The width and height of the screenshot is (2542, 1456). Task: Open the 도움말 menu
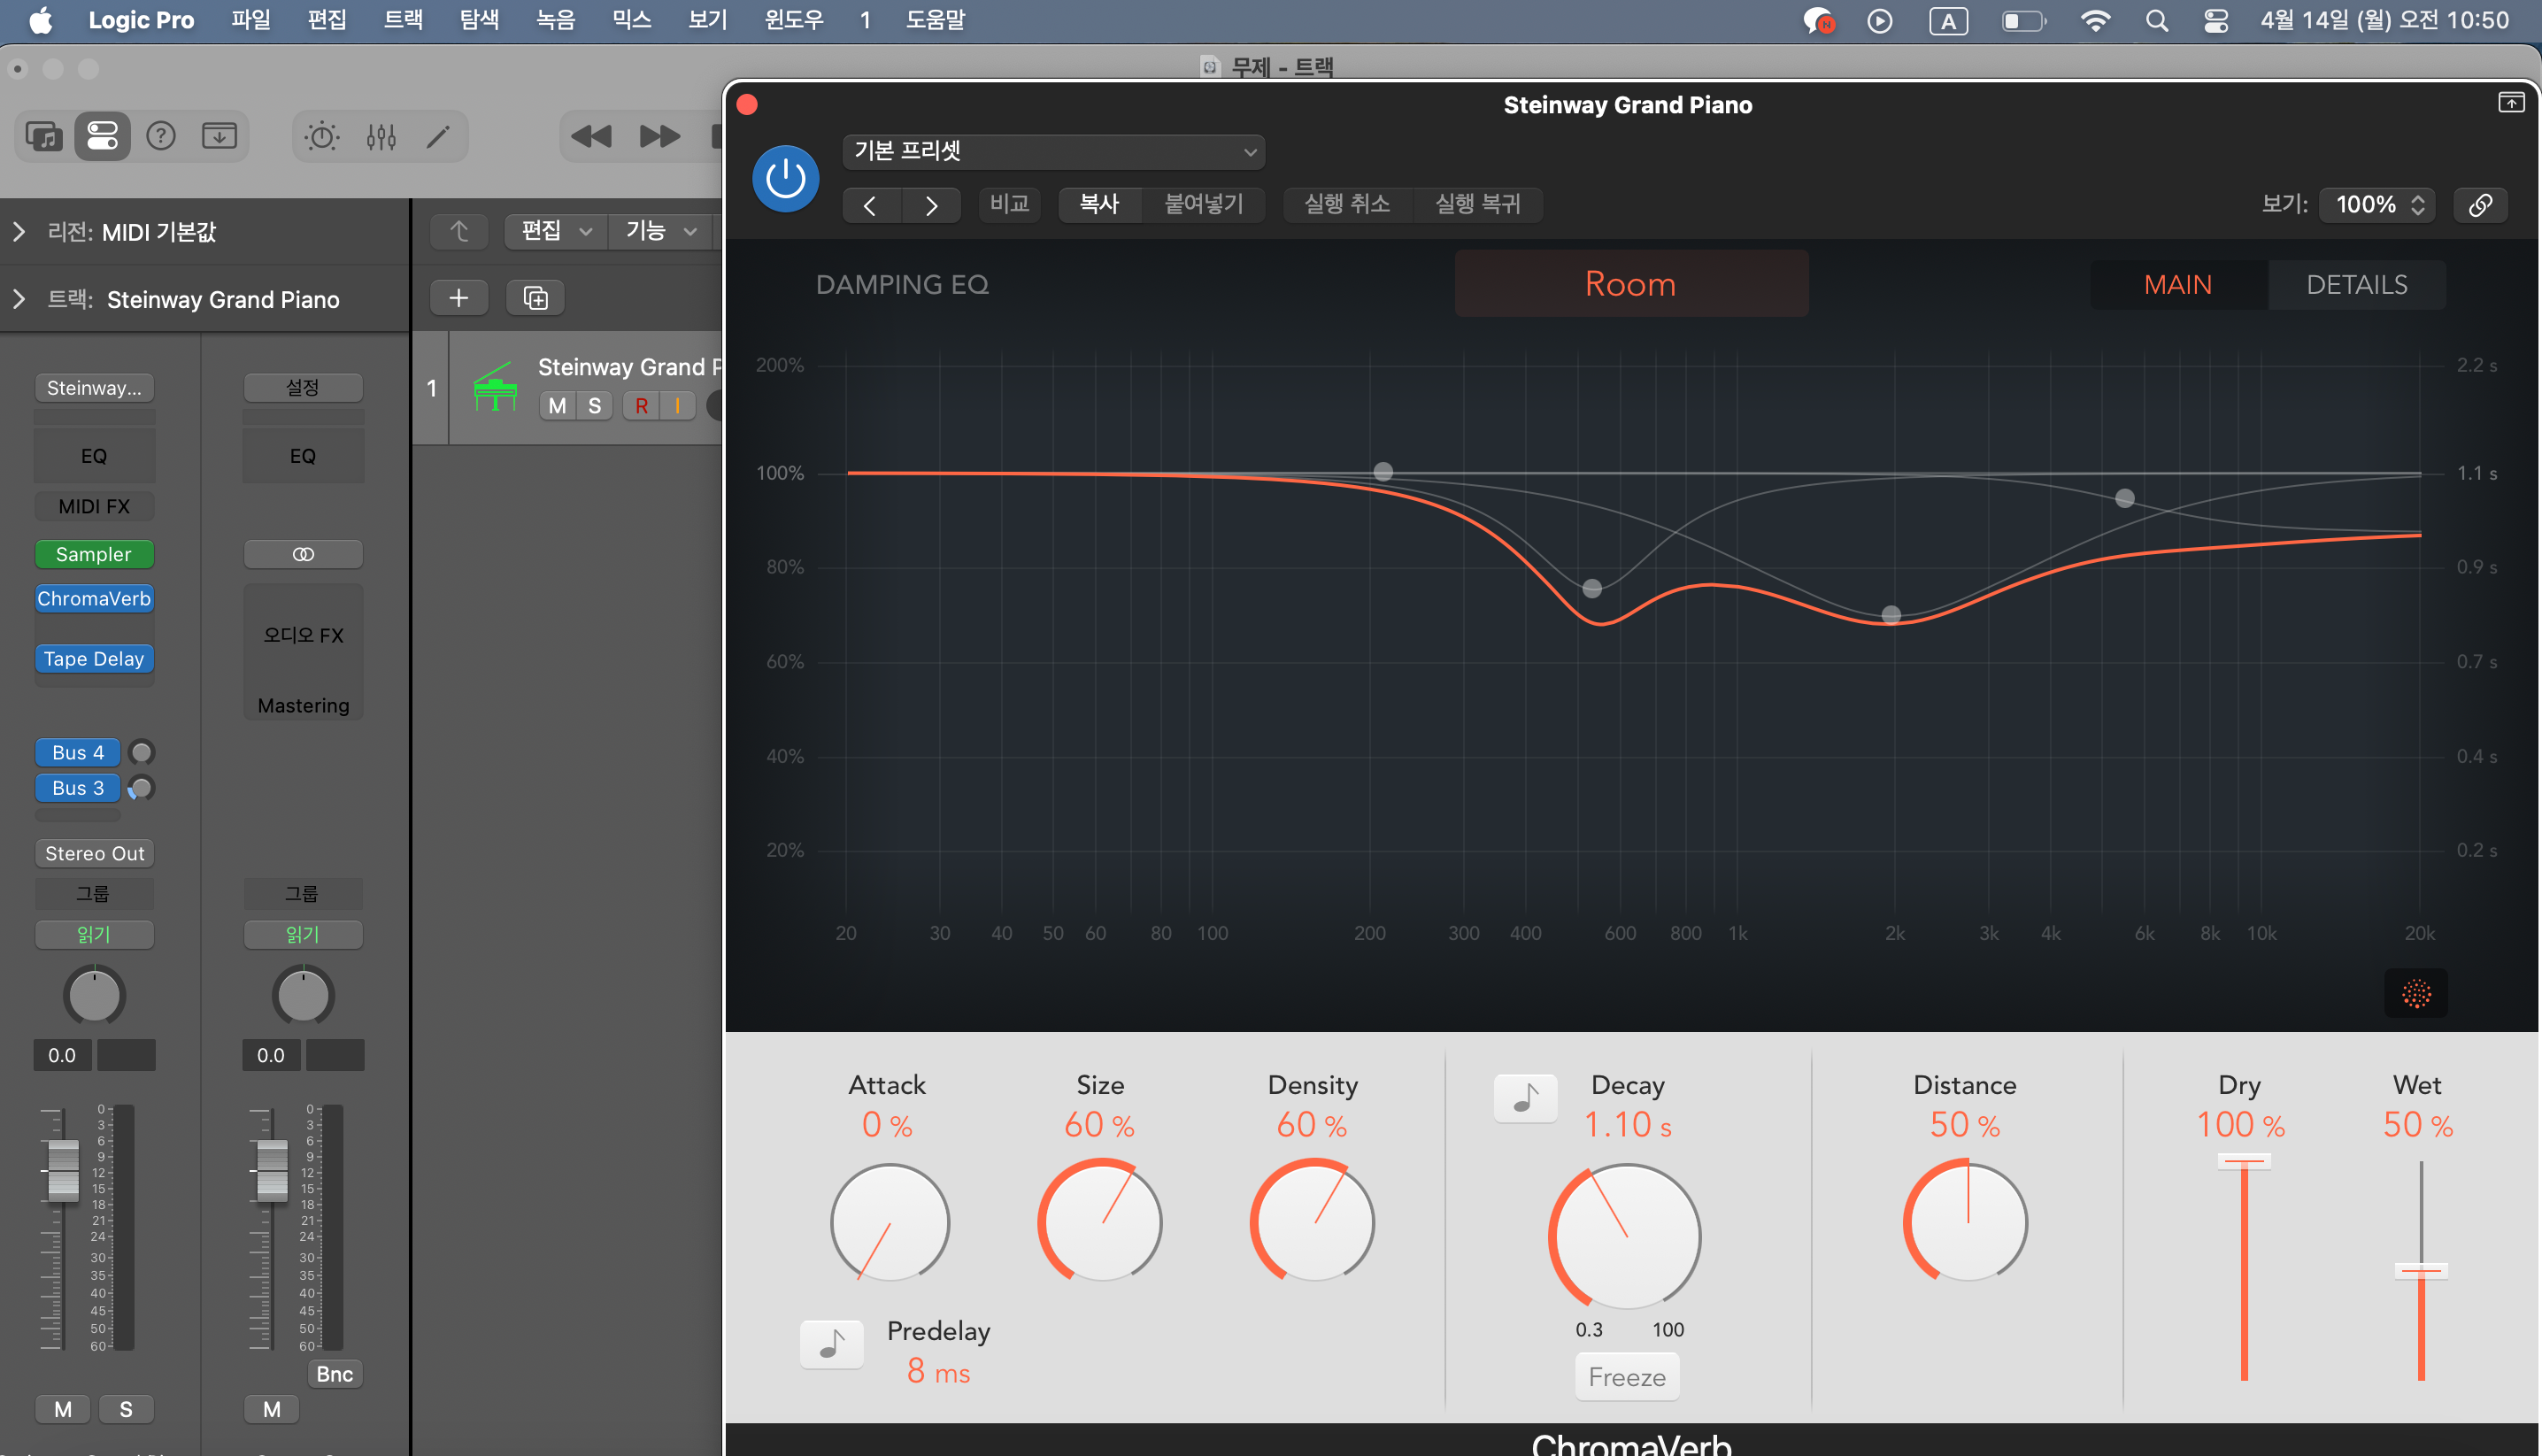pos(935,20)
